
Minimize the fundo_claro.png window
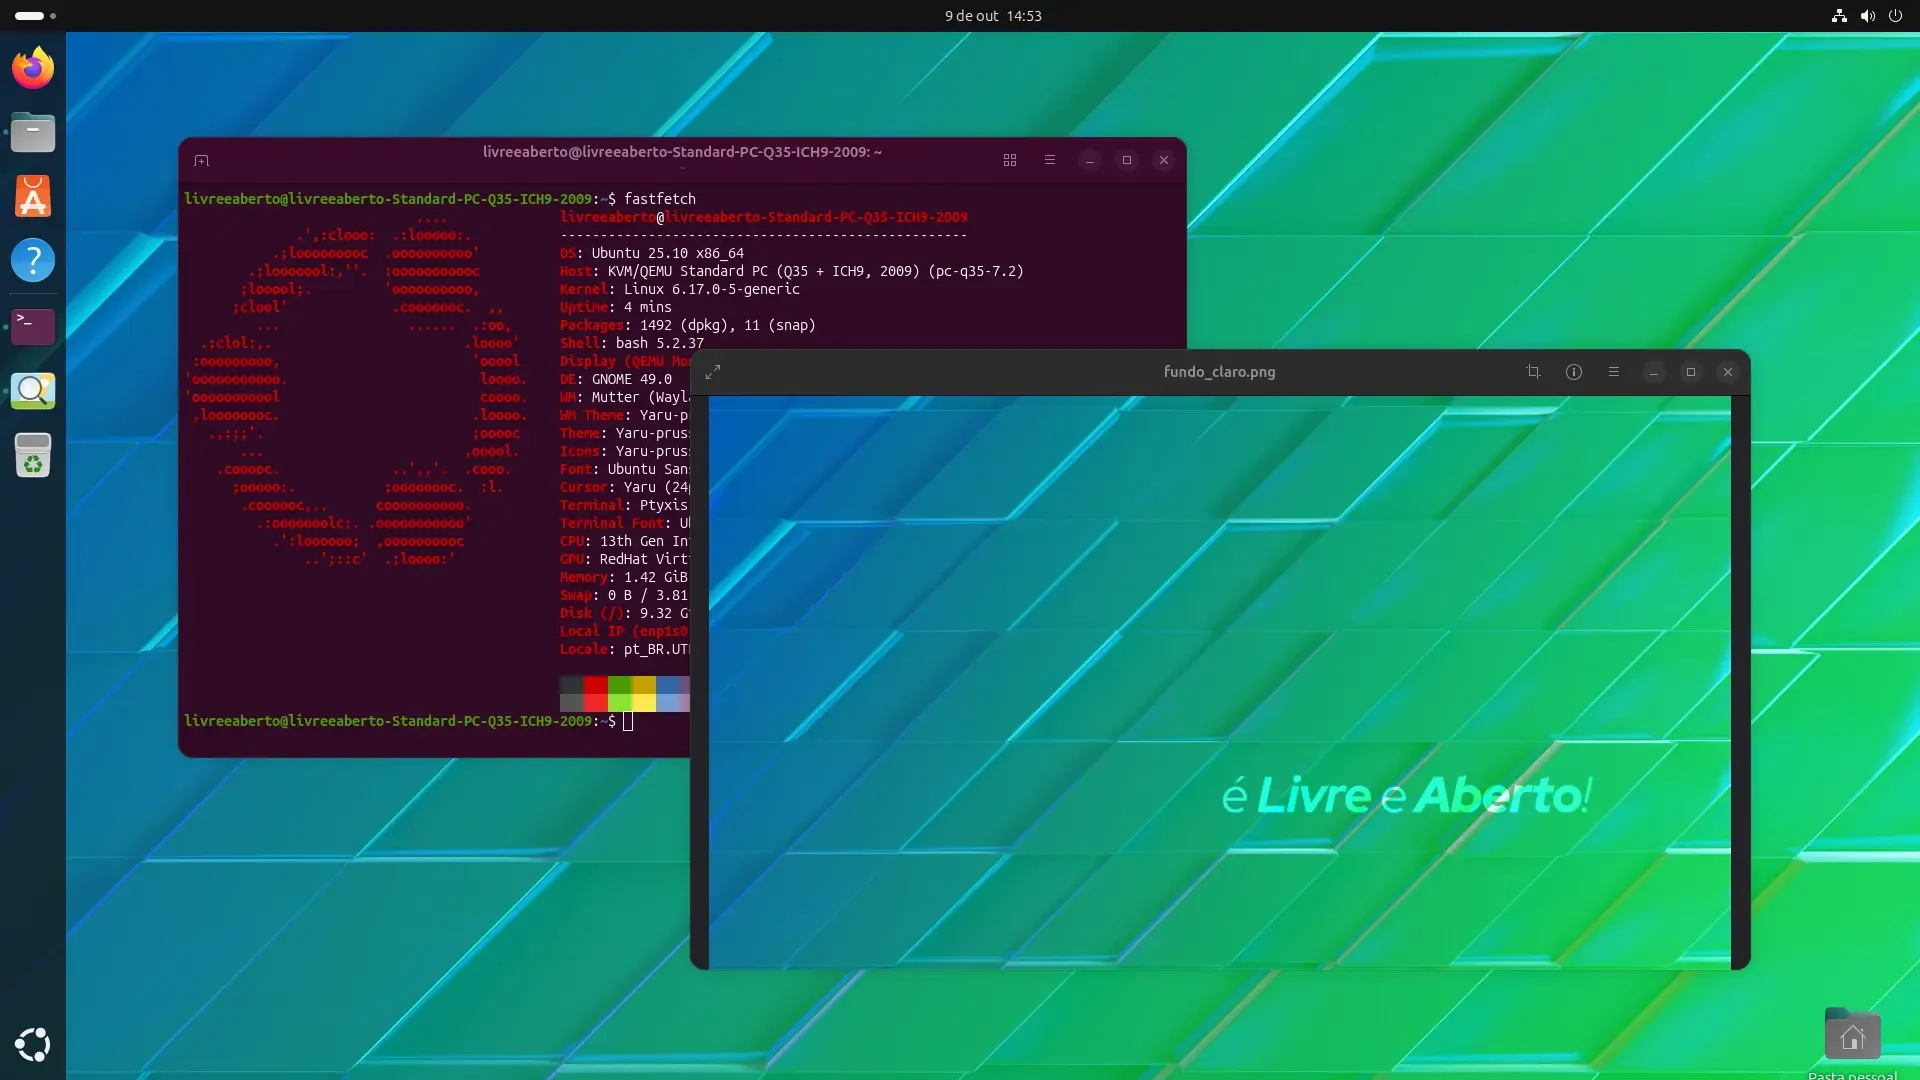[x=1654, y=372]
